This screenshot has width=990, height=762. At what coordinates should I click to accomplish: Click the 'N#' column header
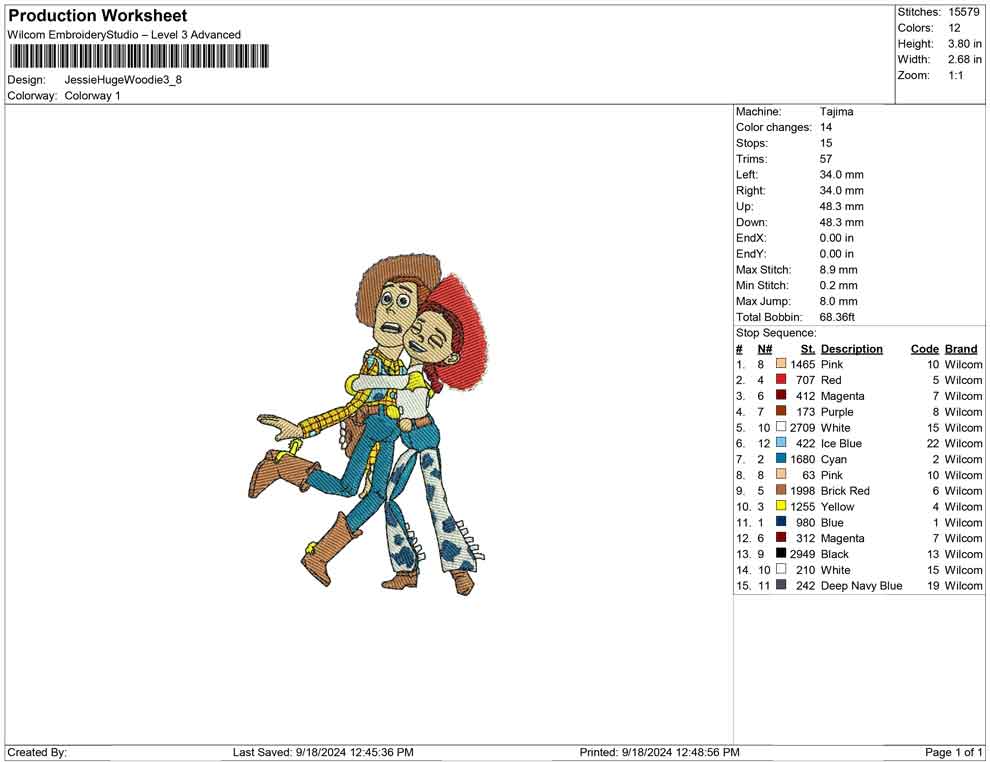click(765, 349)
